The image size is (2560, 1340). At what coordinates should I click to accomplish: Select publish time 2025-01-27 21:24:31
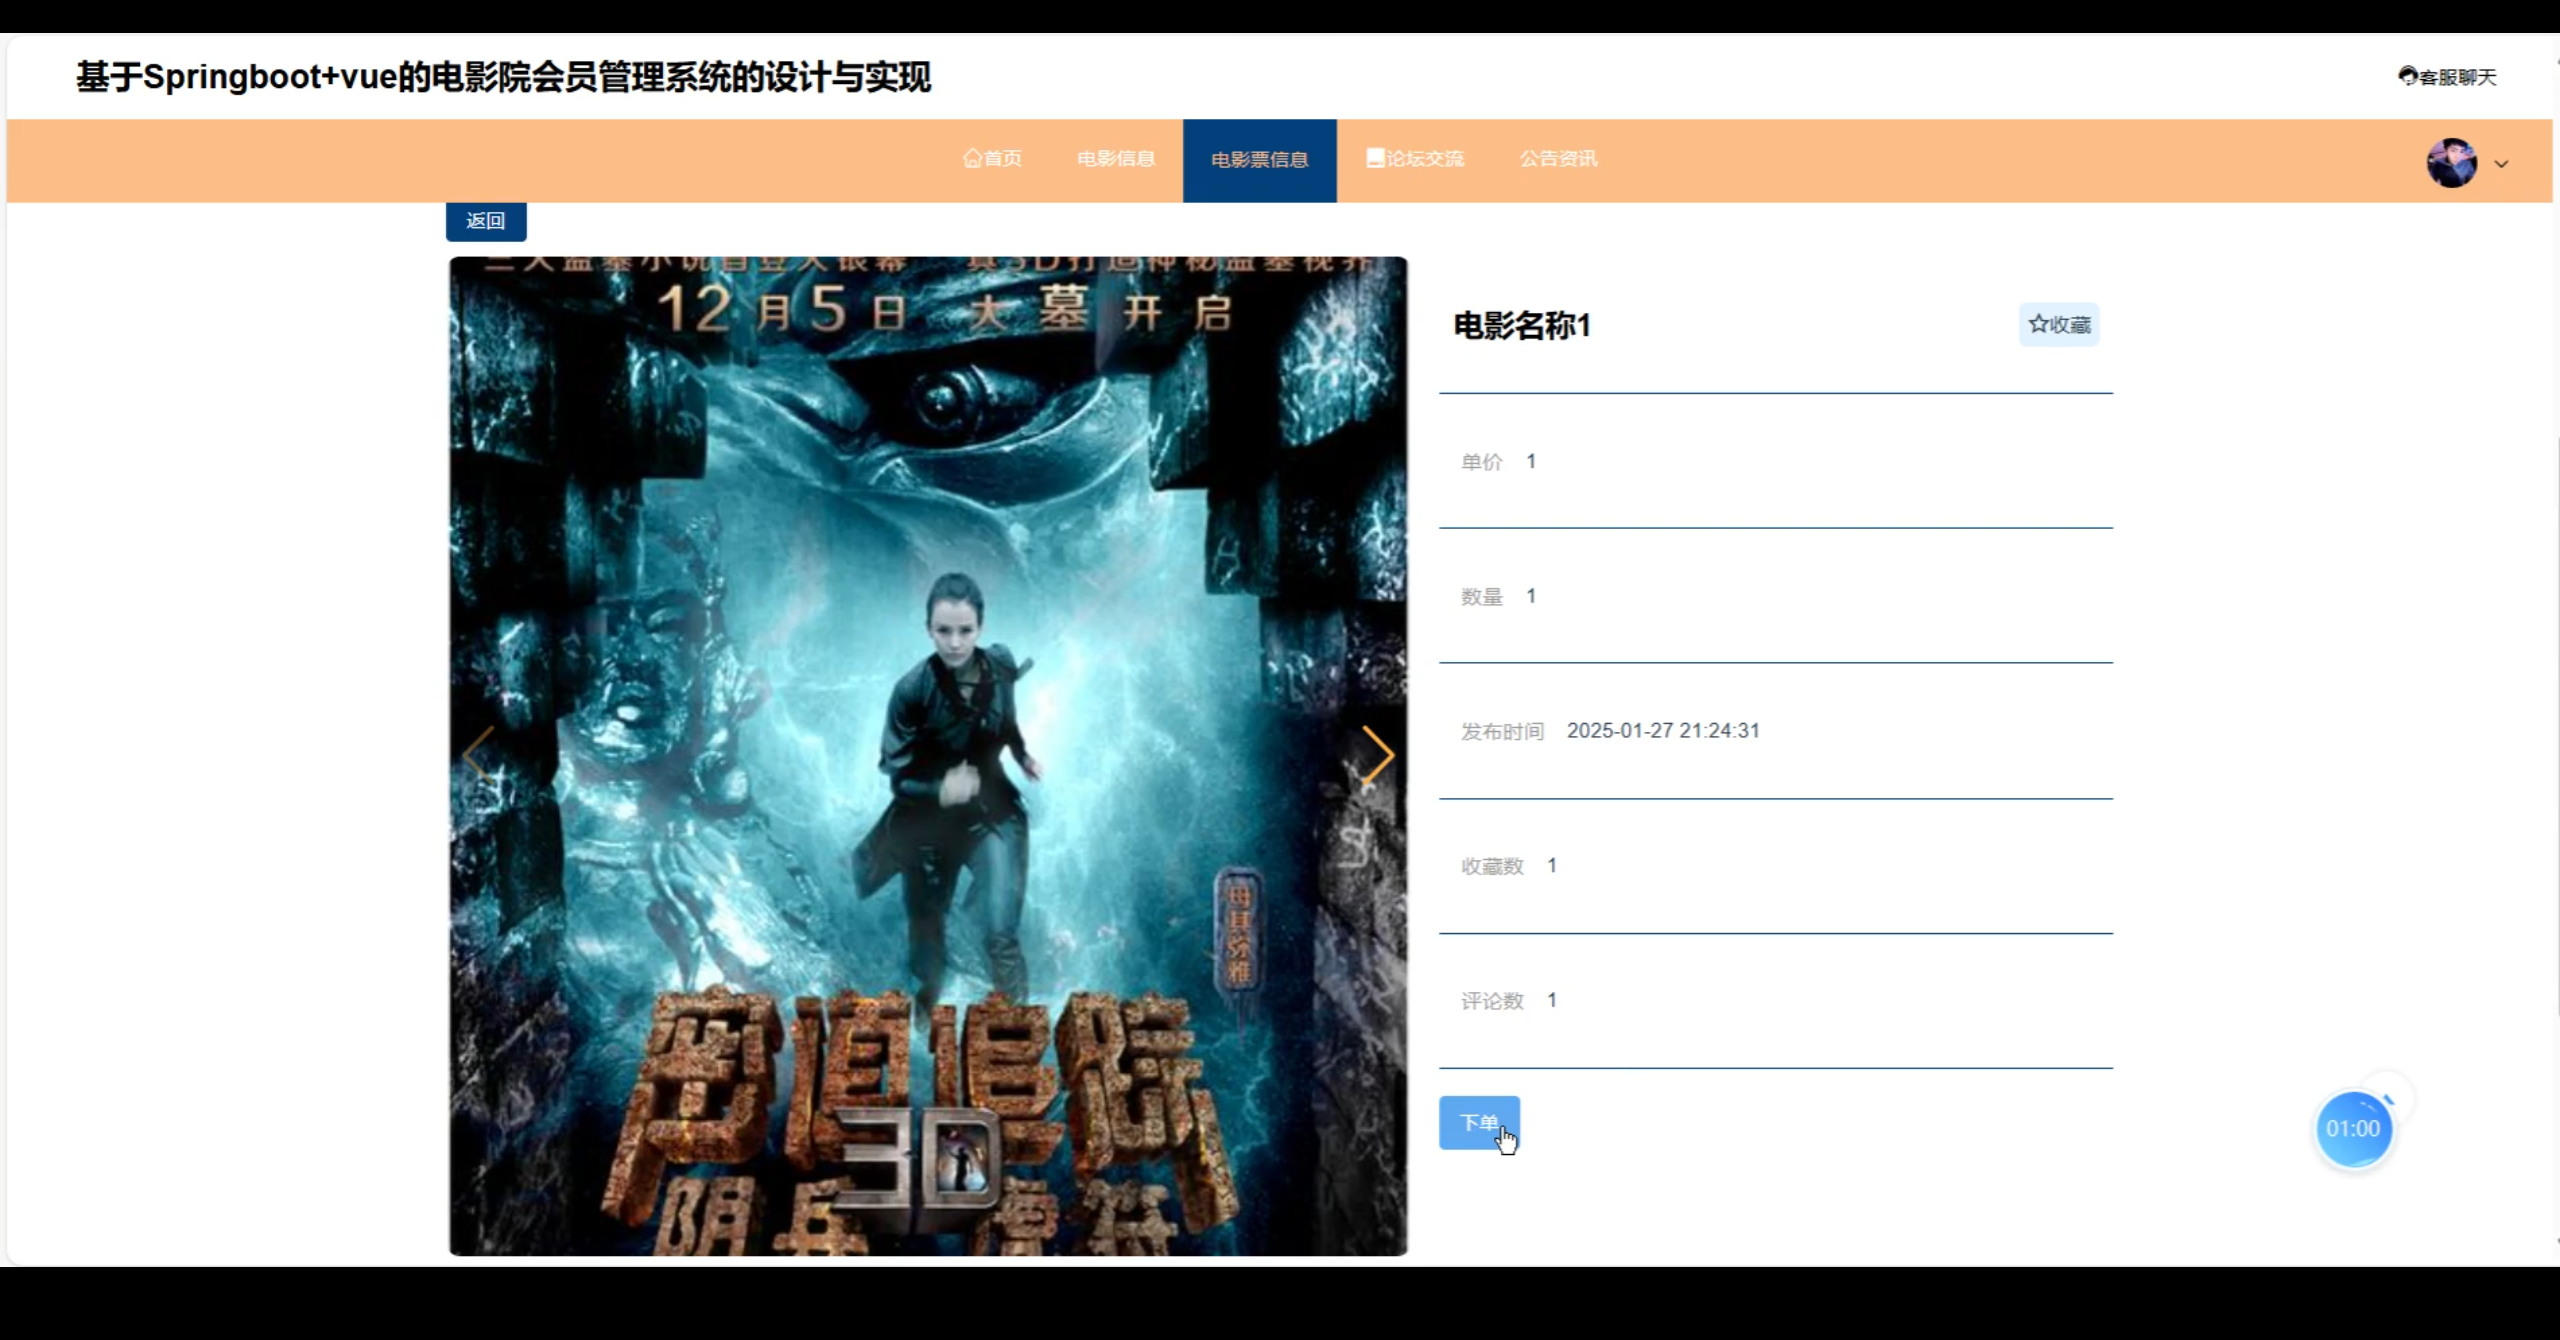[x=1663, y=731]
